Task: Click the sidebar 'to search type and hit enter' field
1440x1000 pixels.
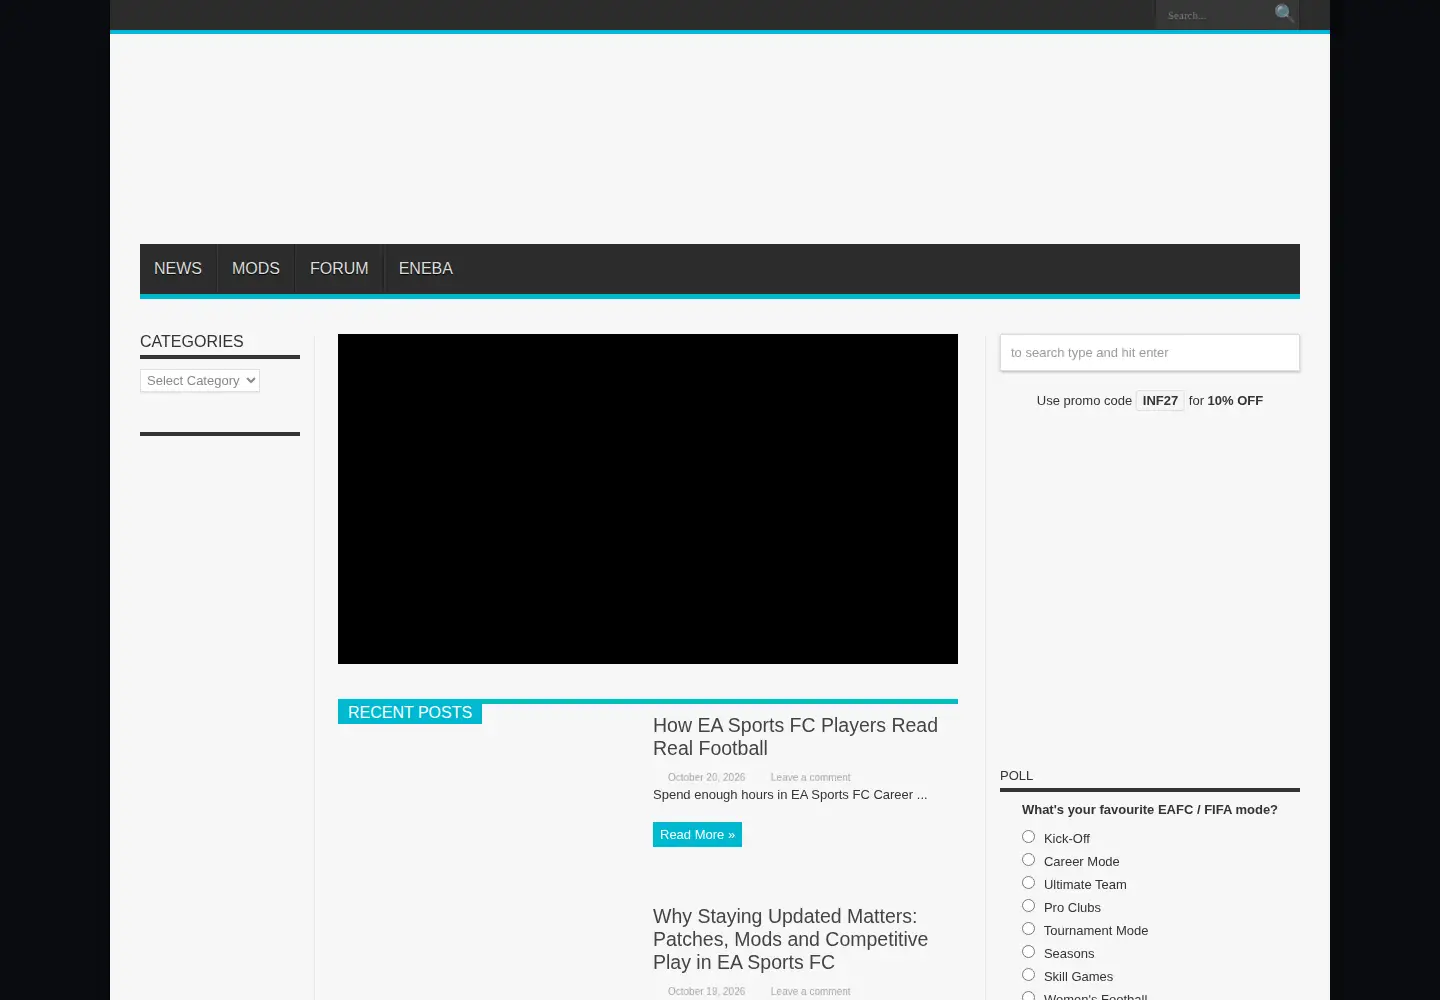Action: pyautogui.click(x=1150, y=352)
